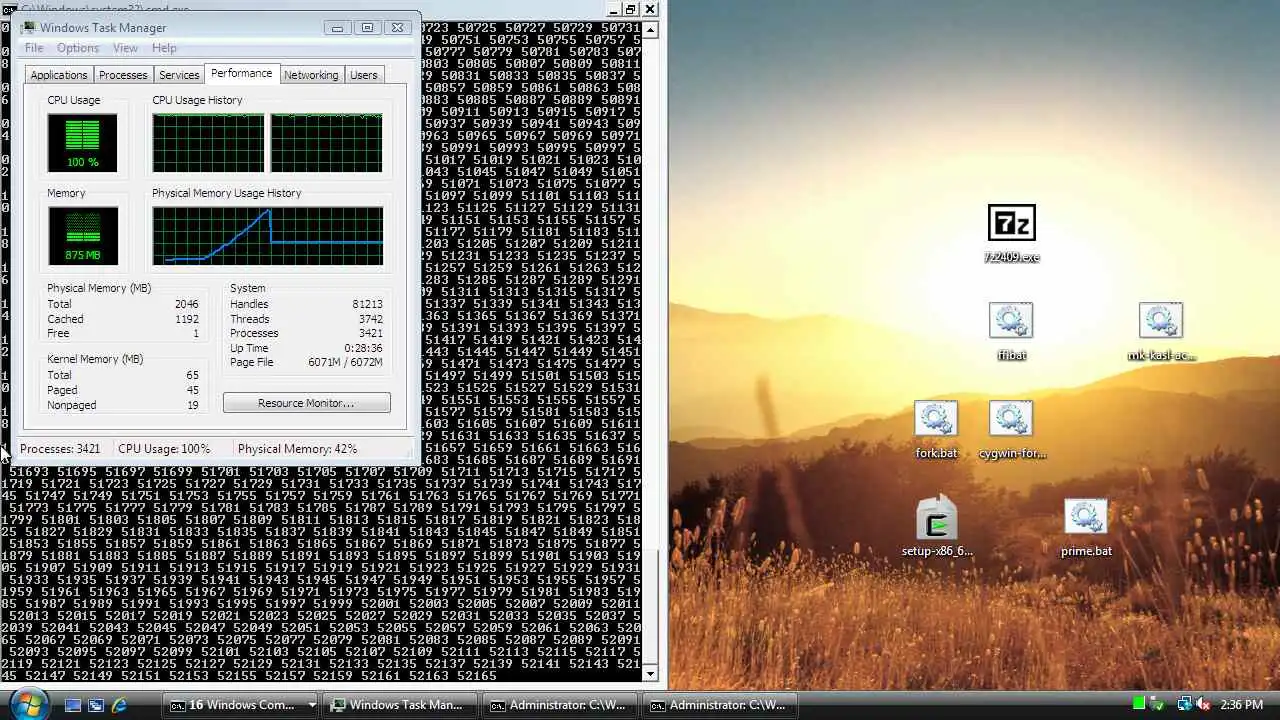This screenshot has width=1280, height=720.
Task: Click the Handles value 81213
Action: tap(366, 304)
